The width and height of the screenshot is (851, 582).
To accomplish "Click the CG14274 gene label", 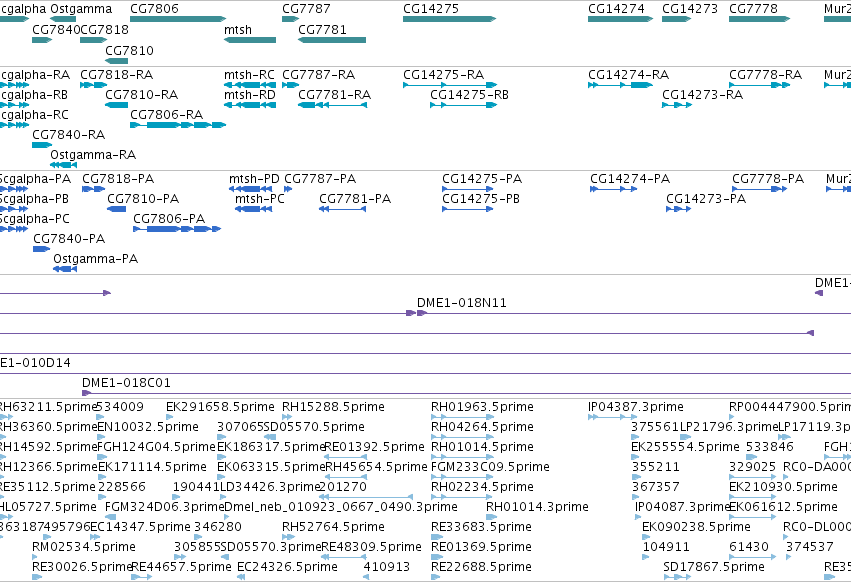I will pyautogui.click(x=617, y=9).
